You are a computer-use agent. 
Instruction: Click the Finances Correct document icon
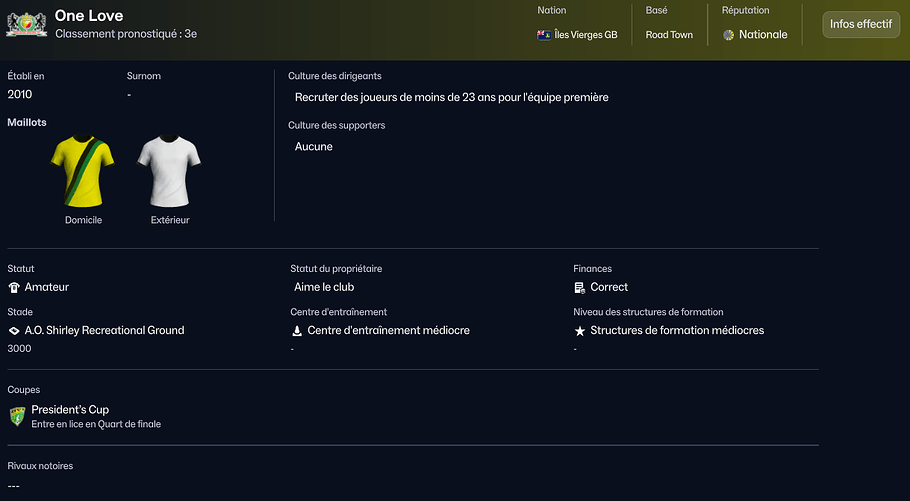[x=580, y=288]
